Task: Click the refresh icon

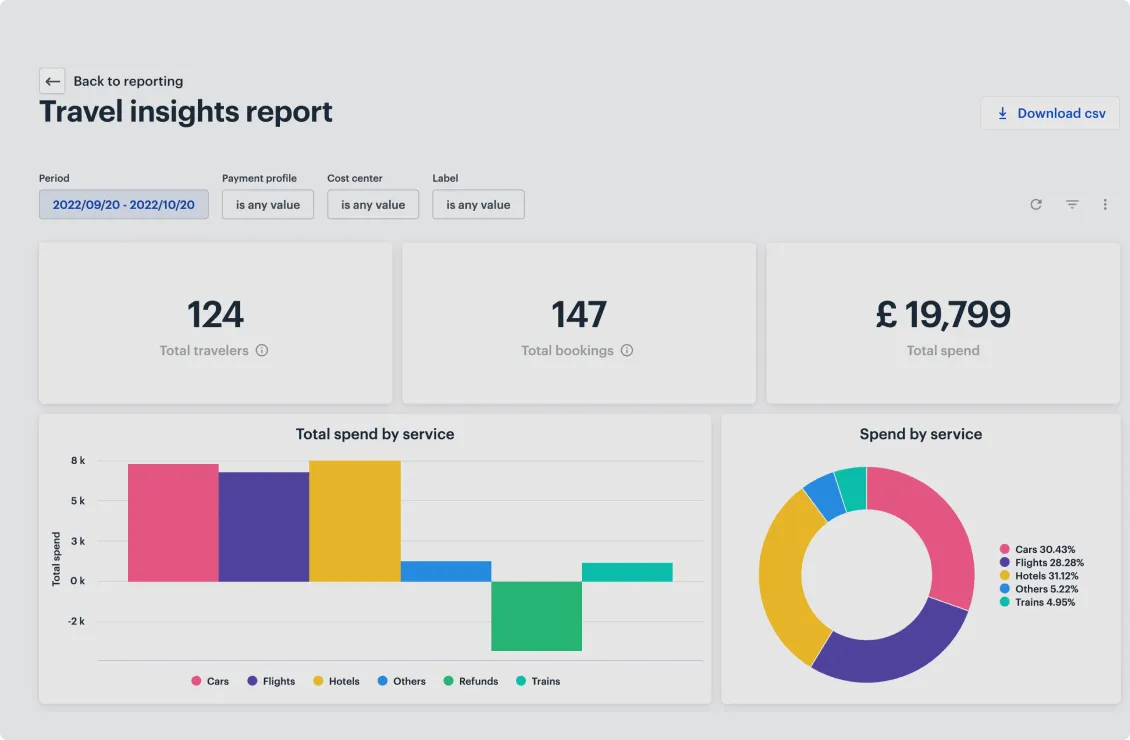Action: [x=1036, y=205]
